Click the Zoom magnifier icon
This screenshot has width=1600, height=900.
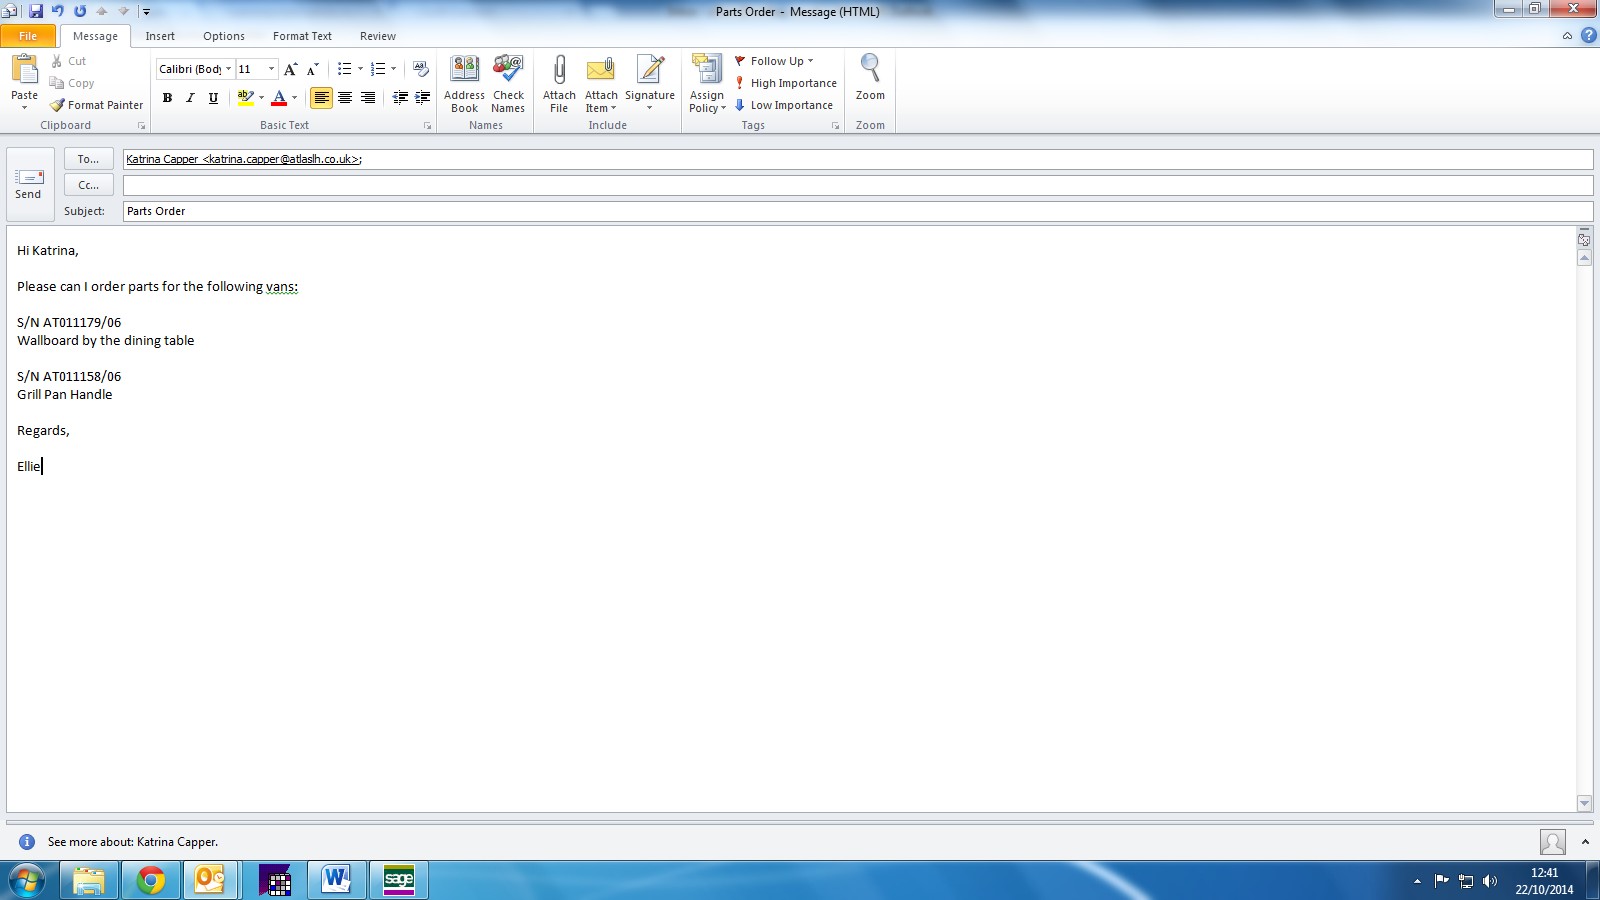point(870,70)
